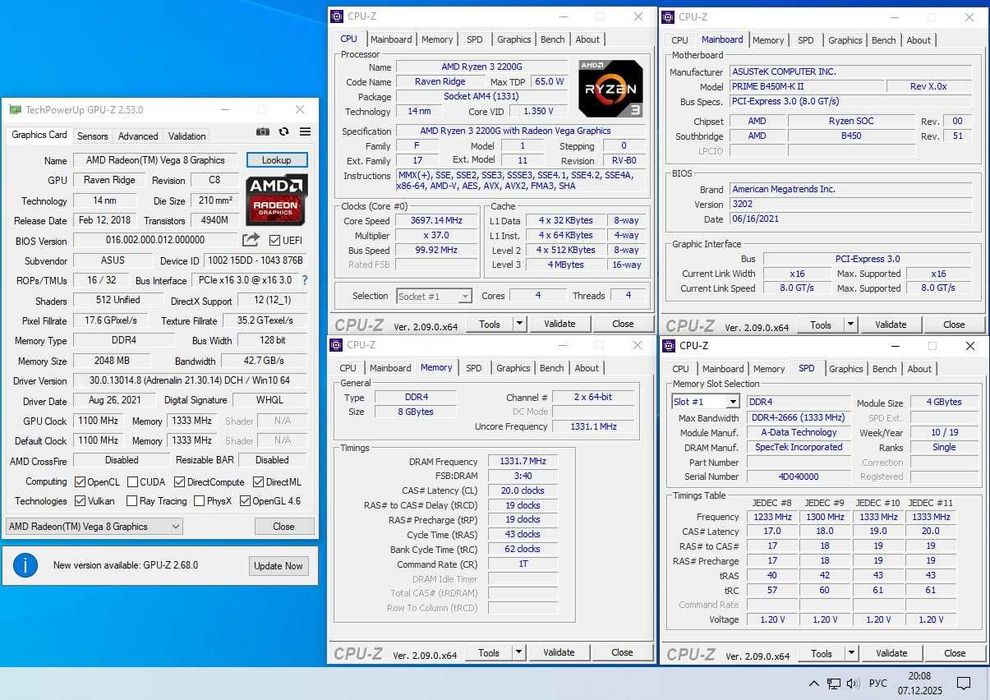Open Tools dropdown arrow in Memory window
The image size is (990, 700).
click(518, 652)
